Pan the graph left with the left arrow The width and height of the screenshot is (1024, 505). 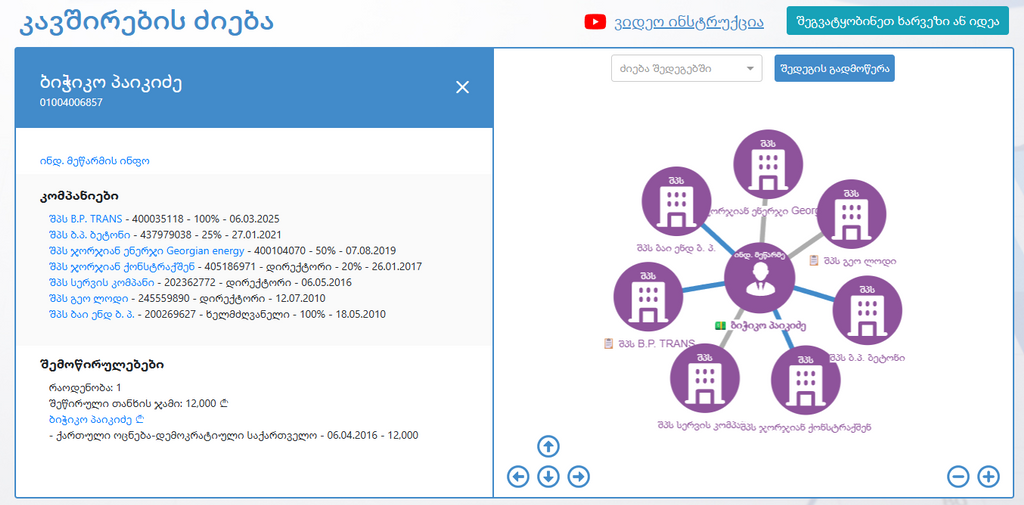(x=518, y=477)
